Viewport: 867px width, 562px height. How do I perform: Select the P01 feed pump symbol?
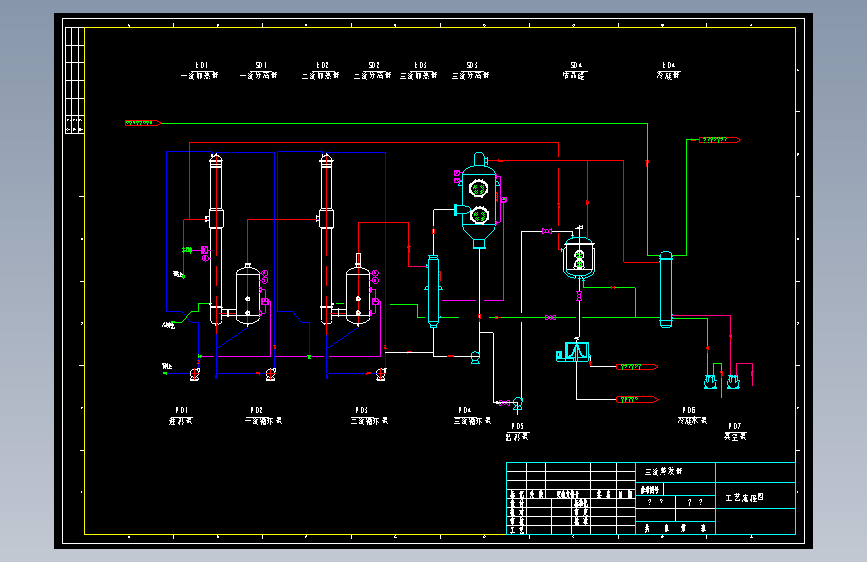[195, 374]
